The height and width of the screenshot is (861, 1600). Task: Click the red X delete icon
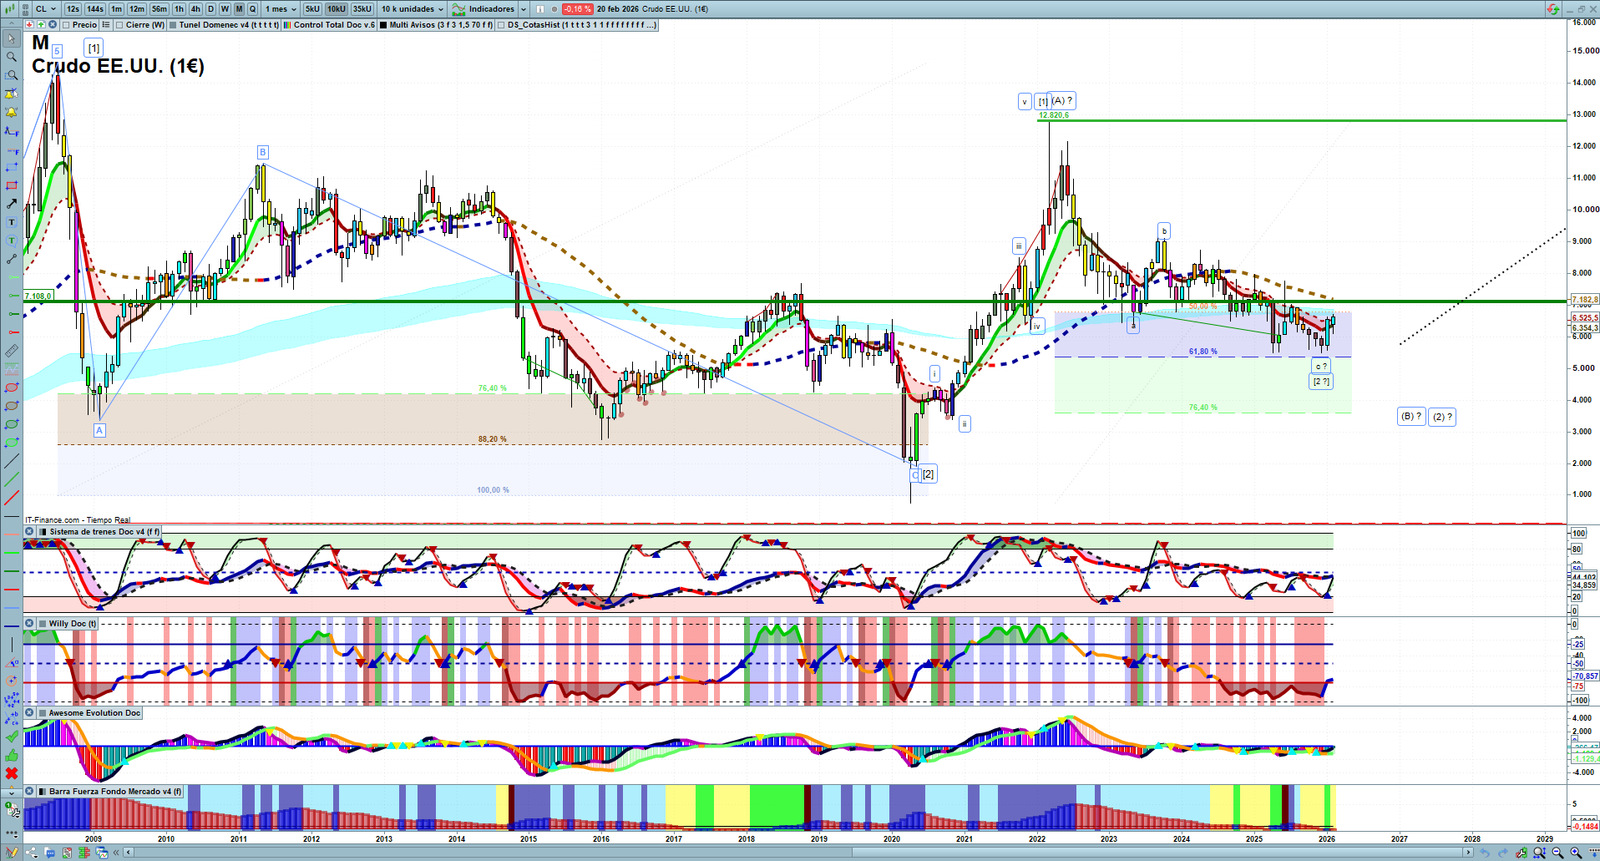11,773
